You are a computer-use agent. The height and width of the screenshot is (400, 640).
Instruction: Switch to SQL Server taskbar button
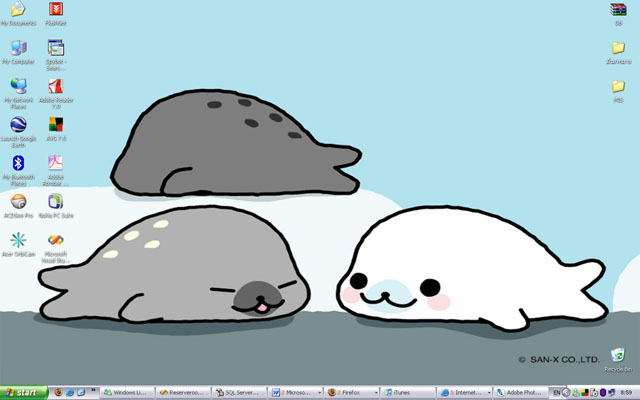(x=240, y=393)
